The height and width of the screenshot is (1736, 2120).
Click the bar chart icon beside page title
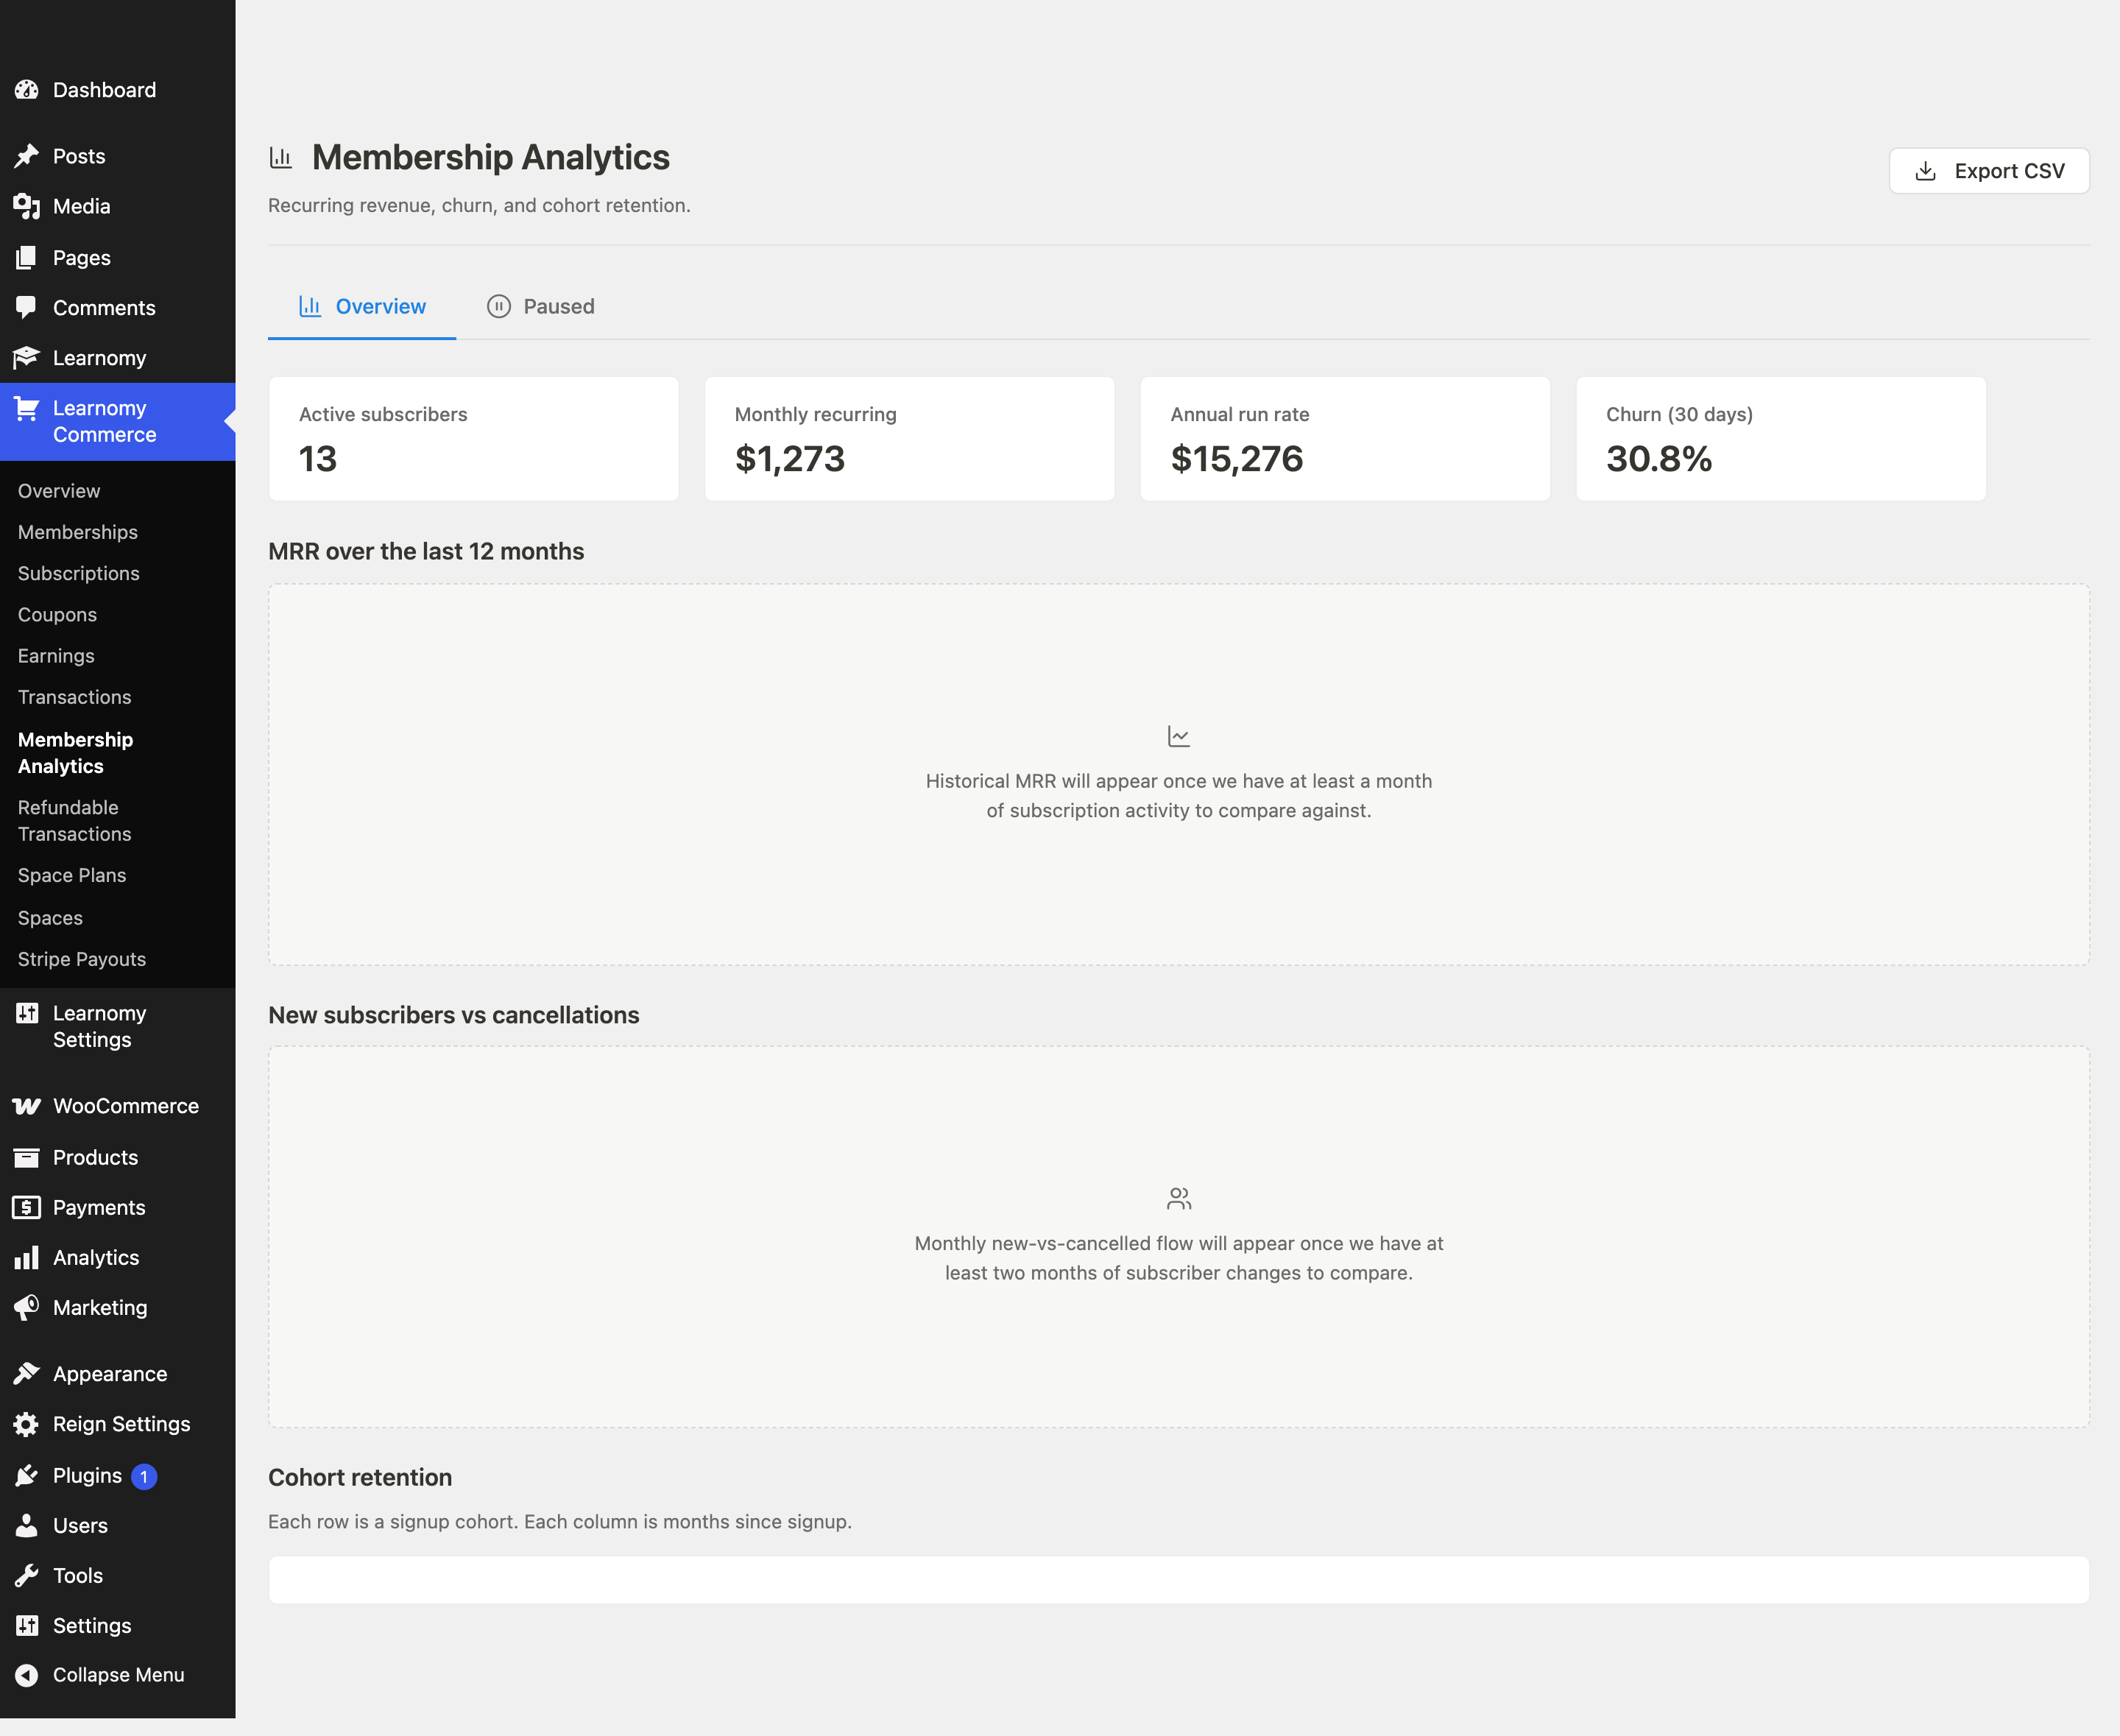281,157
